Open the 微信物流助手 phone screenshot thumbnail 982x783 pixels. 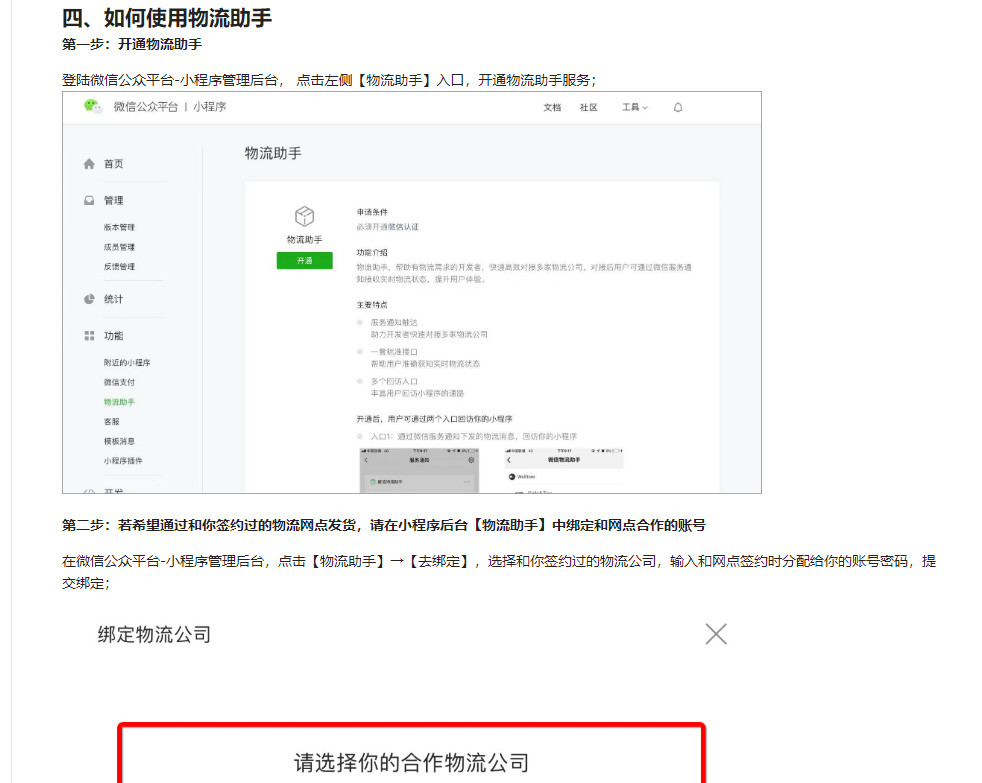[x=564, y=470]
